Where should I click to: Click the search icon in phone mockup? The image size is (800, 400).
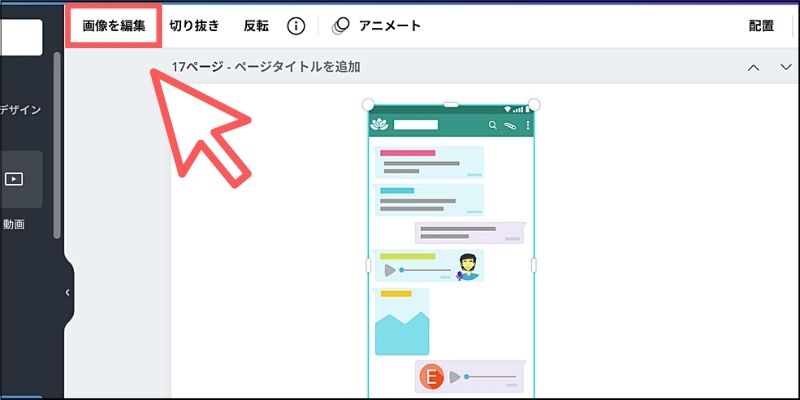492,125
